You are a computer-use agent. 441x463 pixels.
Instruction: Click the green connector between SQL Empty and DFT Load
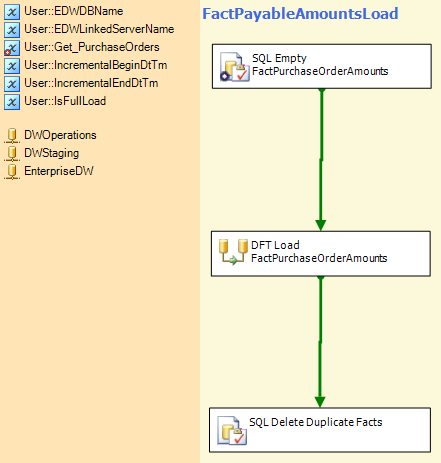click(x=321, y=160)
